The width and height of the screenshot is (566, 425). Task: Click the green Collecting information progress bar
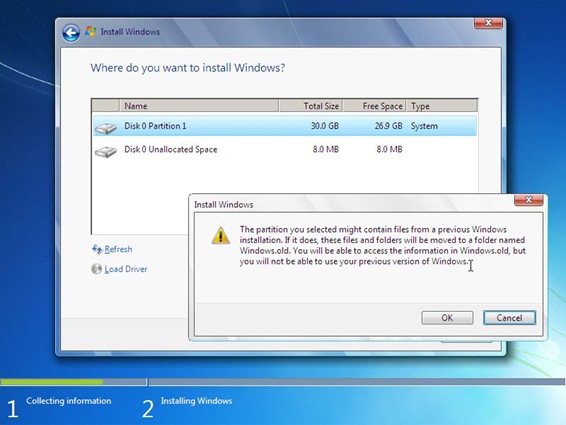pos(52,382)
